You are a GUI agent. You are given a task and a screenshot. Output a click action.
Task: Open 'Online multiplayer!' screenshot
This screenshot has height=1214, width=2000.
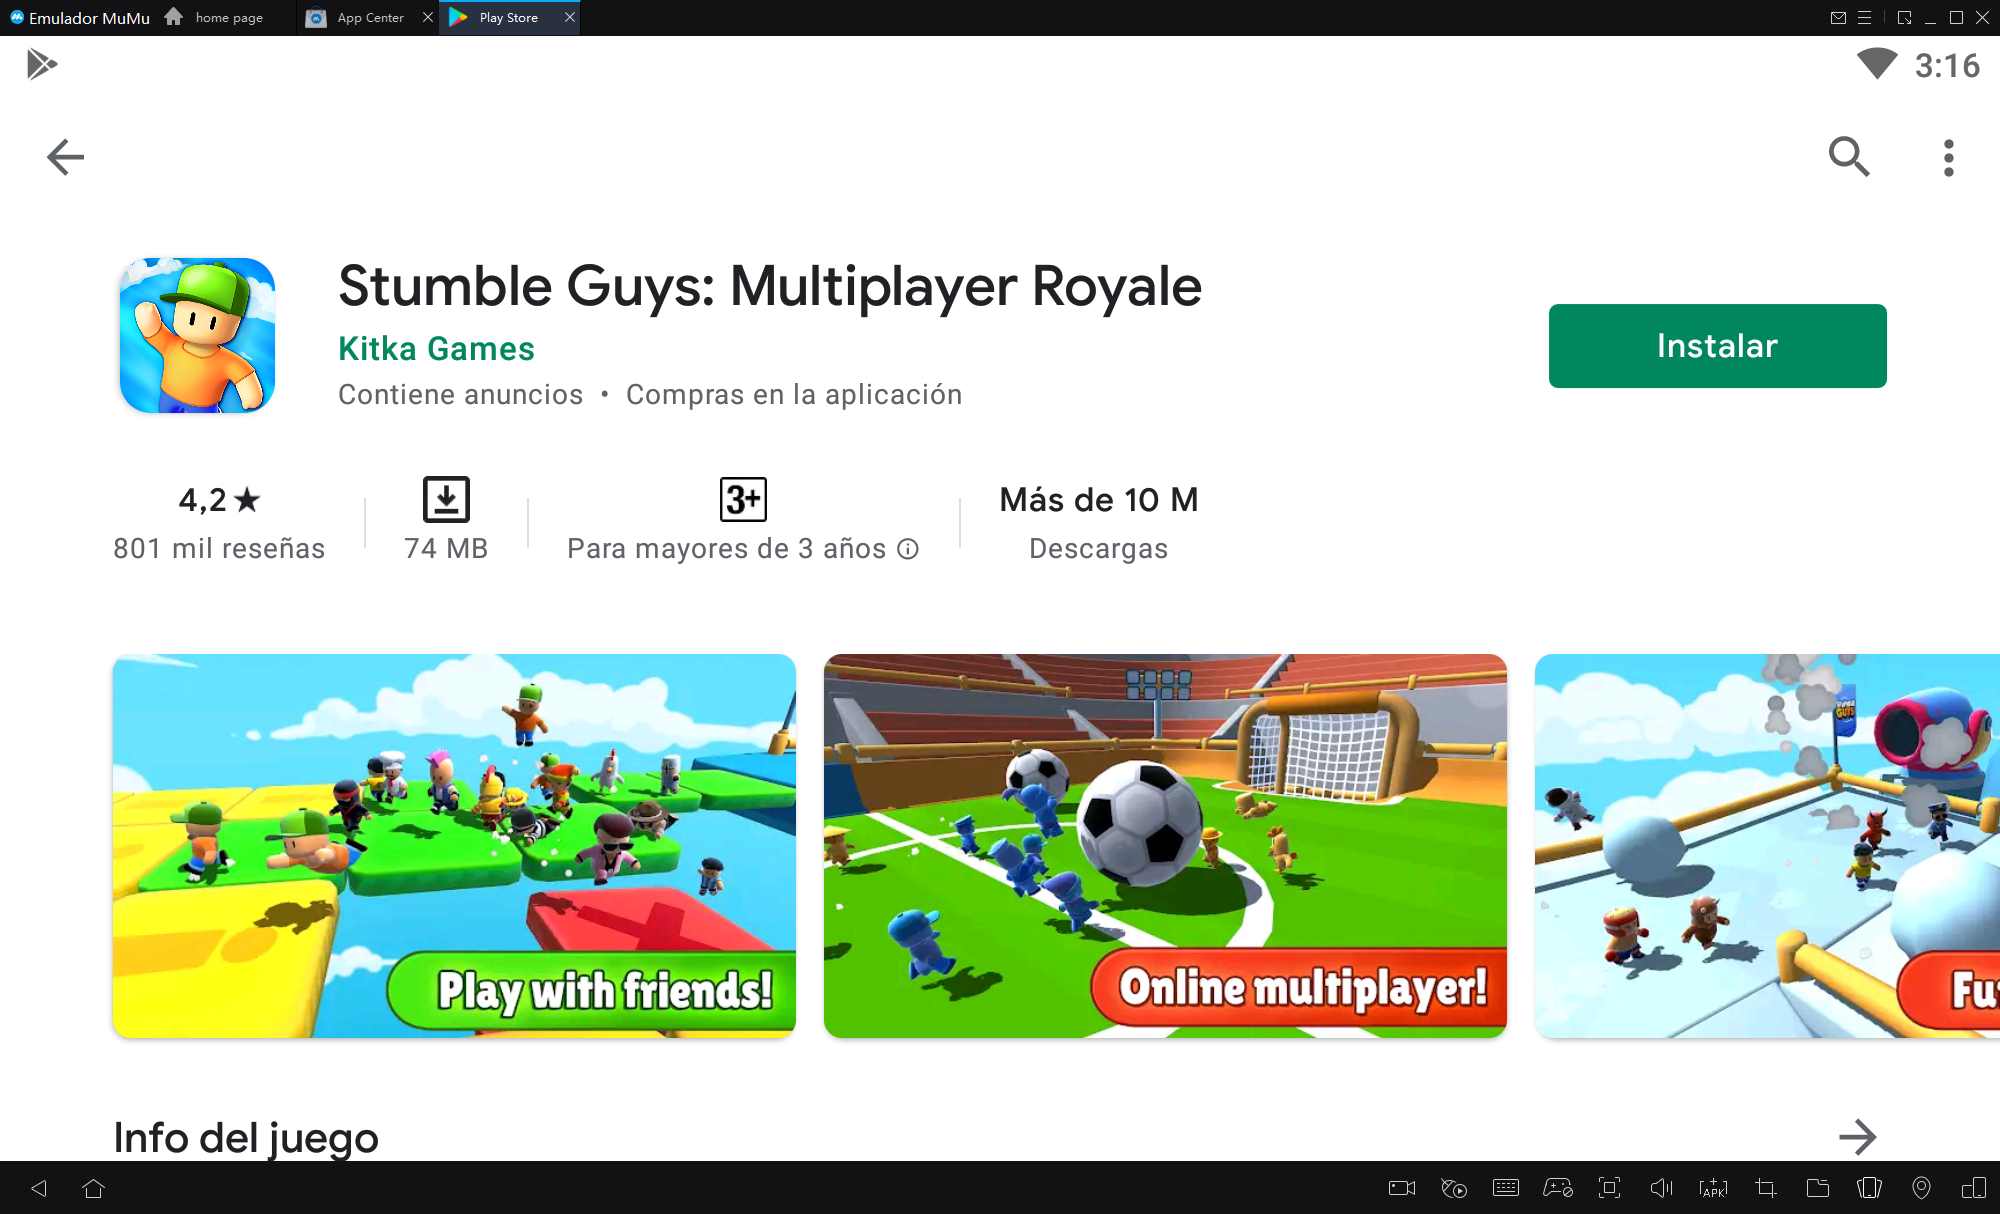(x=1165, y=846)
